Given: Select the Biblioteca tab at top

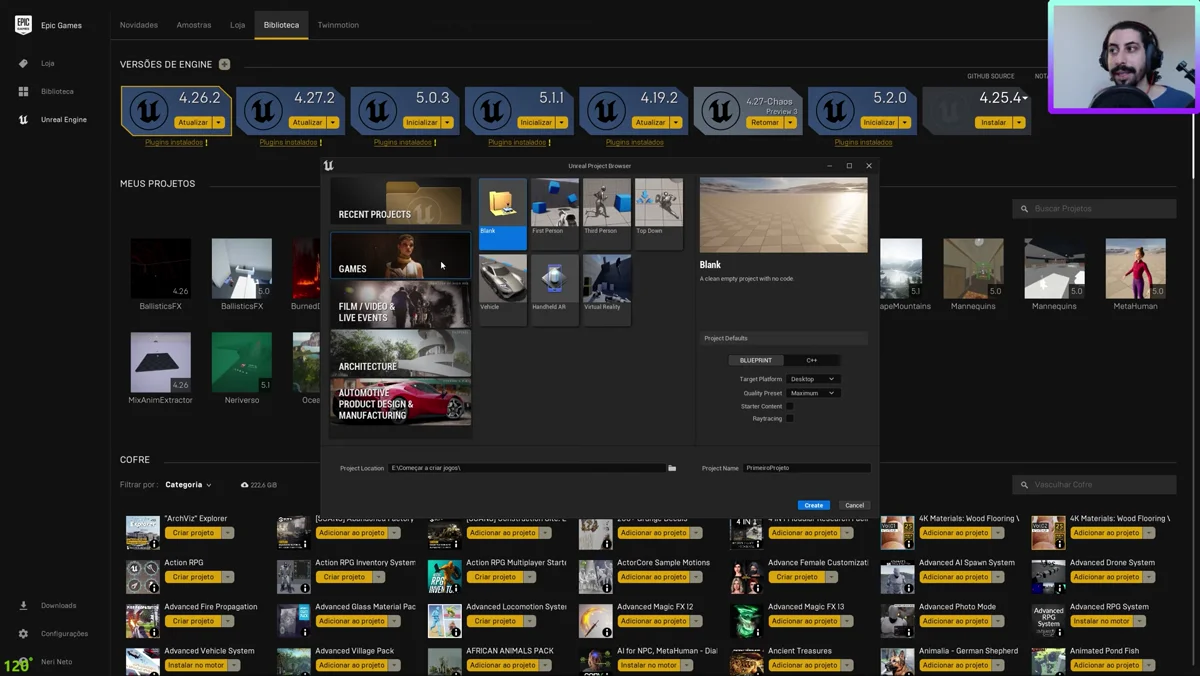Looking at the screenshot, I should tap(281, 25).
